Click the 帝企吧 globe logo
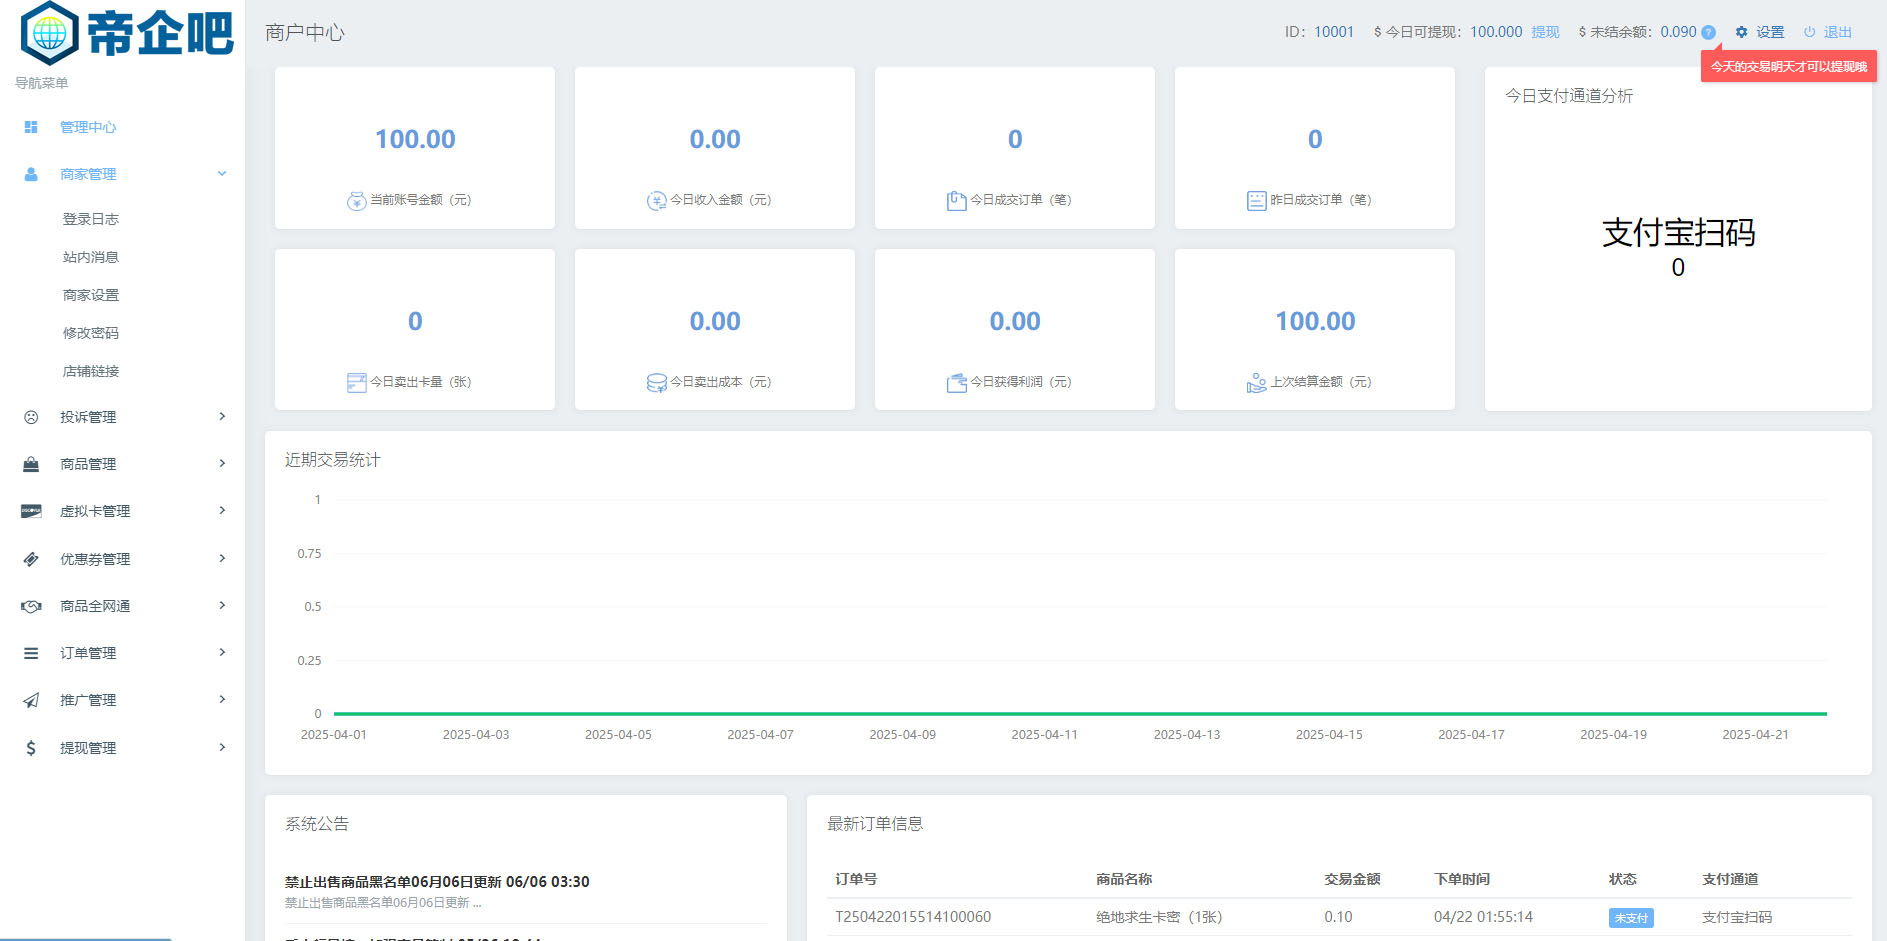 (x=50, y=33)
